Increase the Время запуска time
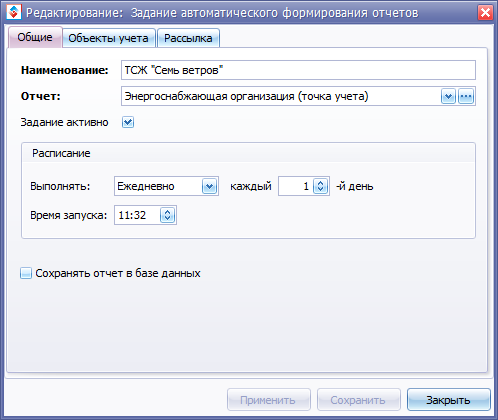 click(x=168, y=212)
